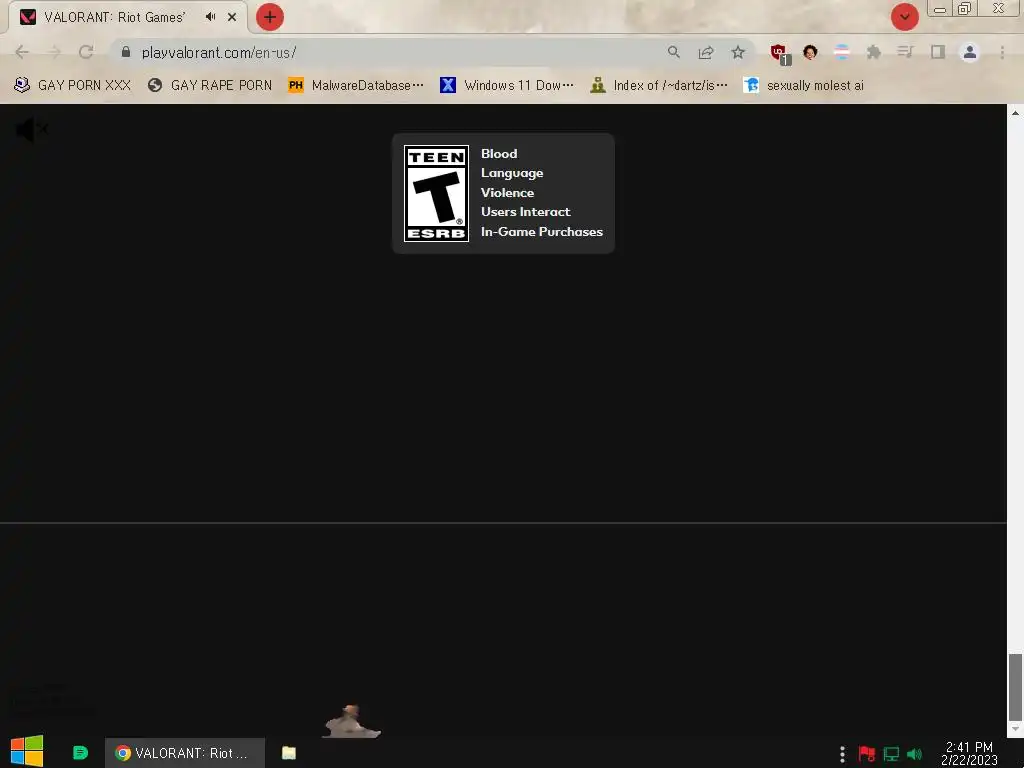Viewport: 1024px width, 768px height.
Task: Open the Chrome profile avatar
Action: pos(970,52)
